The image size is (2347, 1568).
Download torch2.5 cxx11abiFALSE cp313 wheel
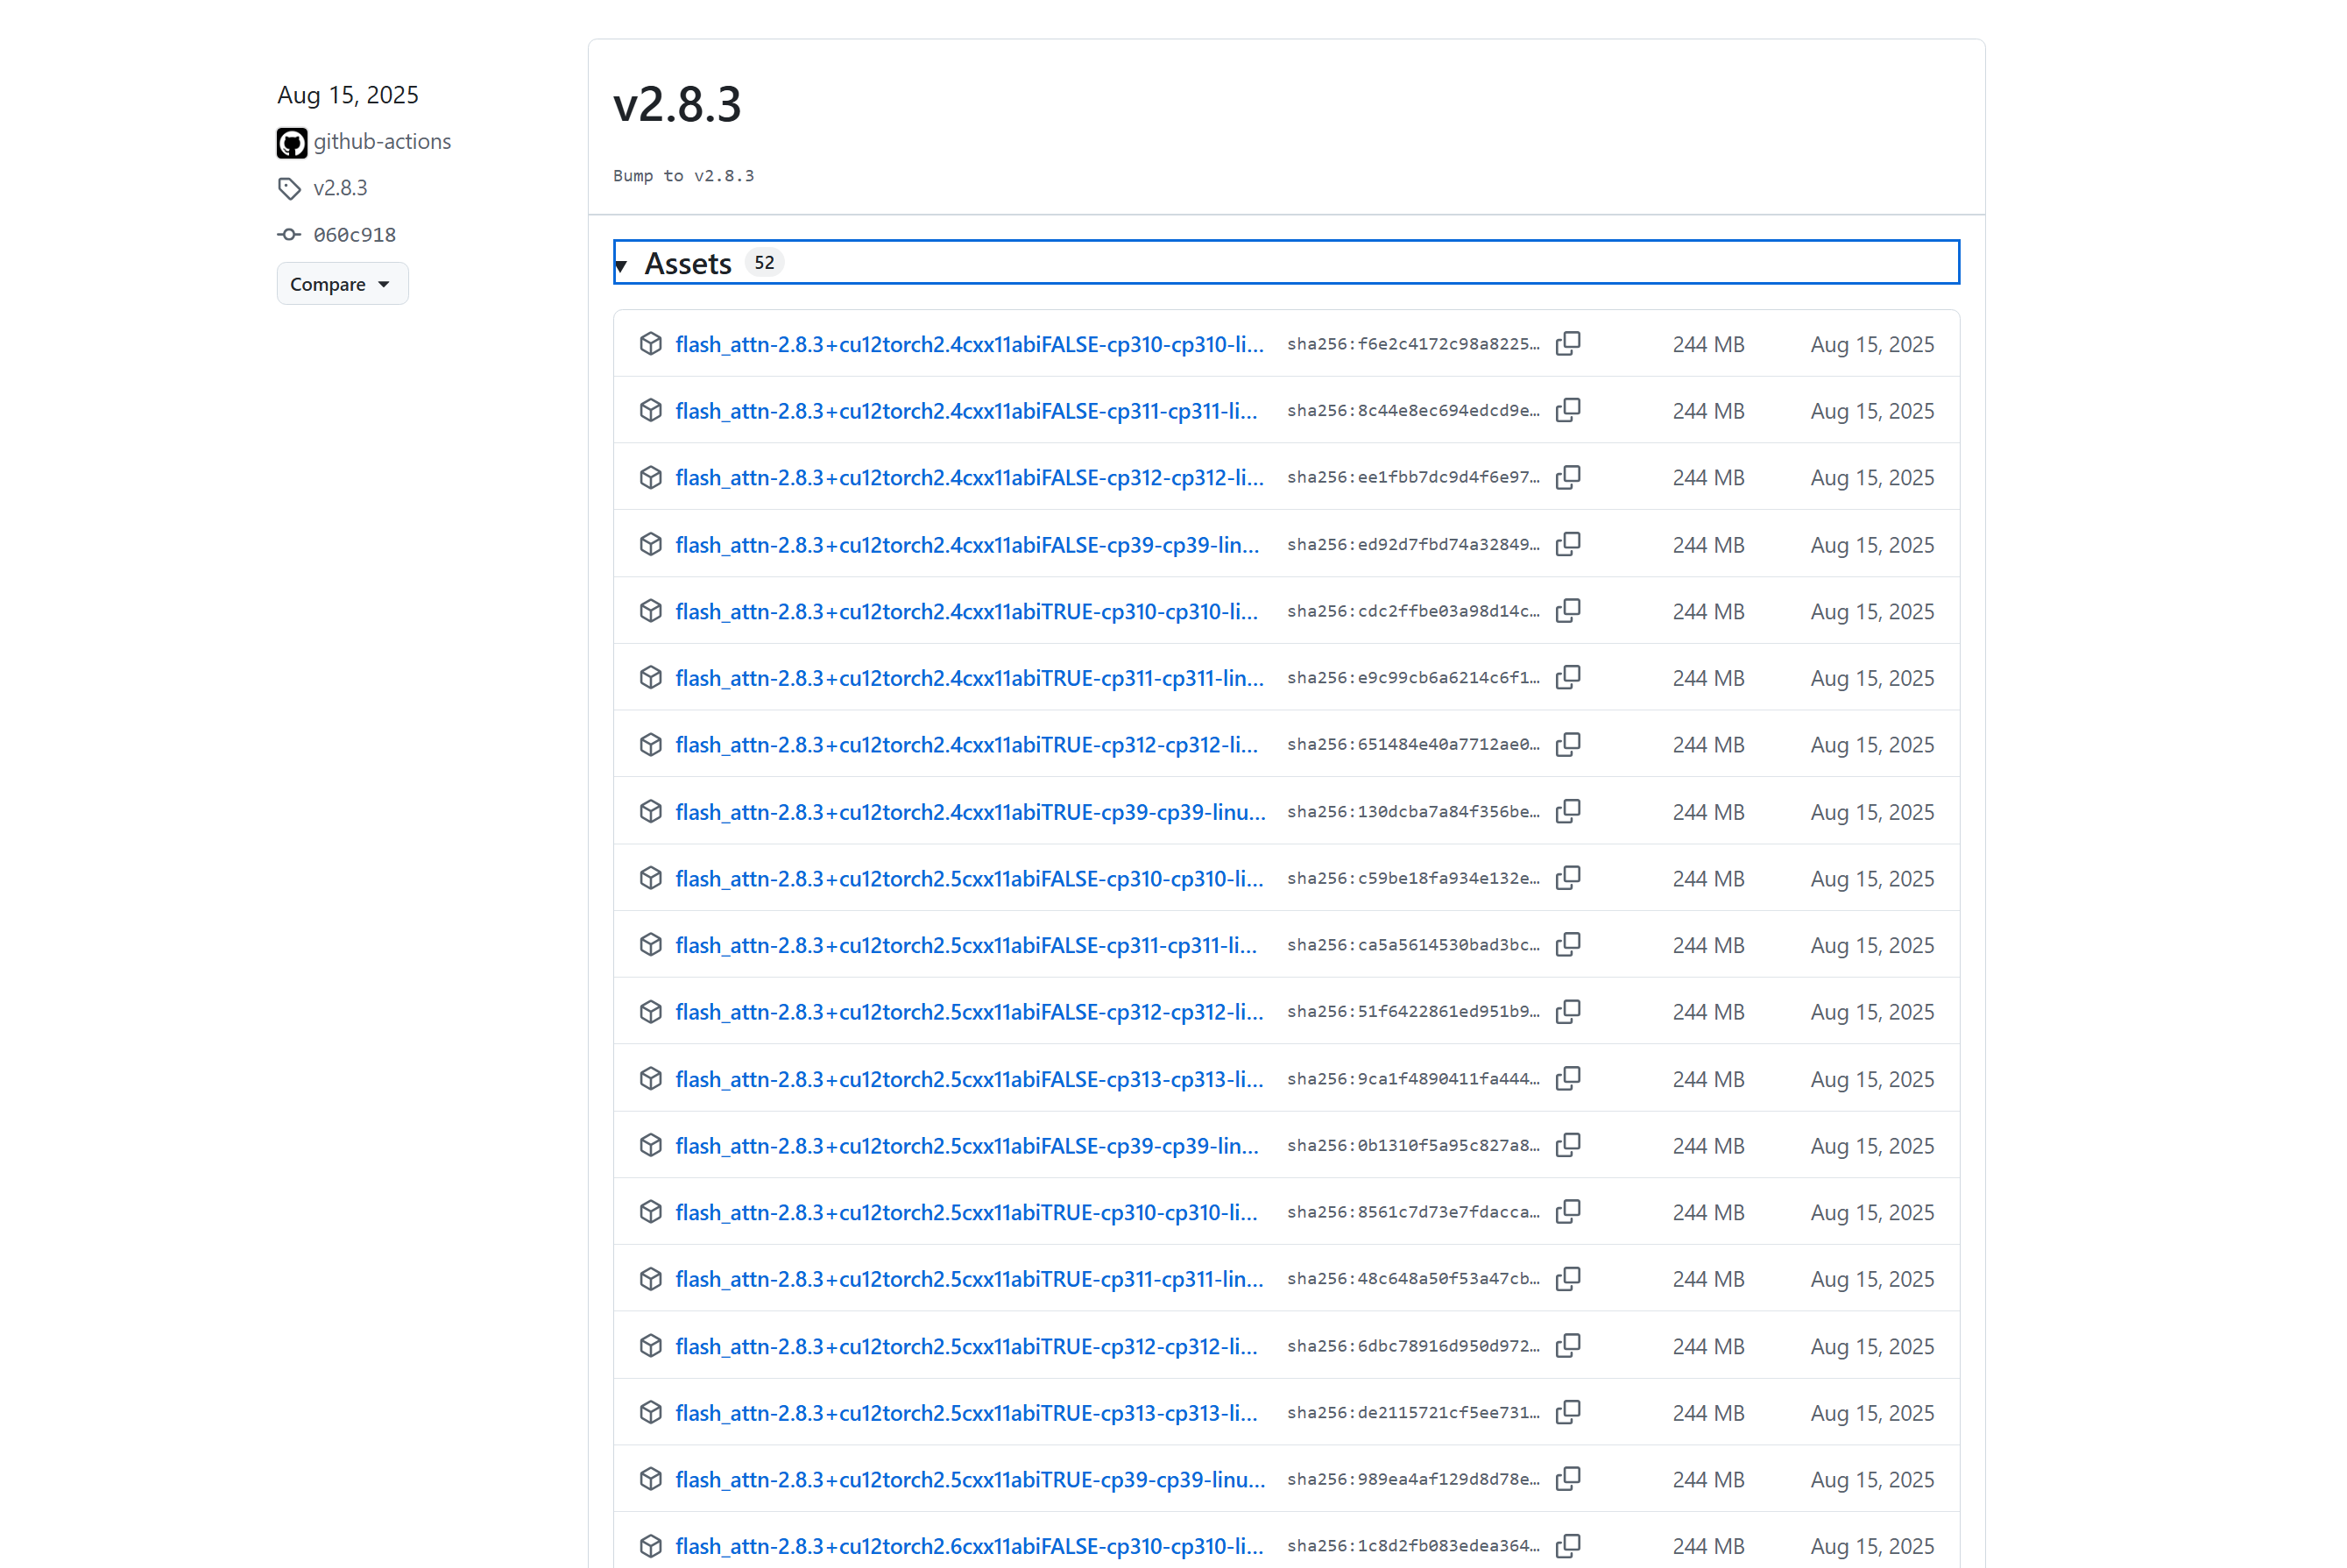click(968, 1079)
